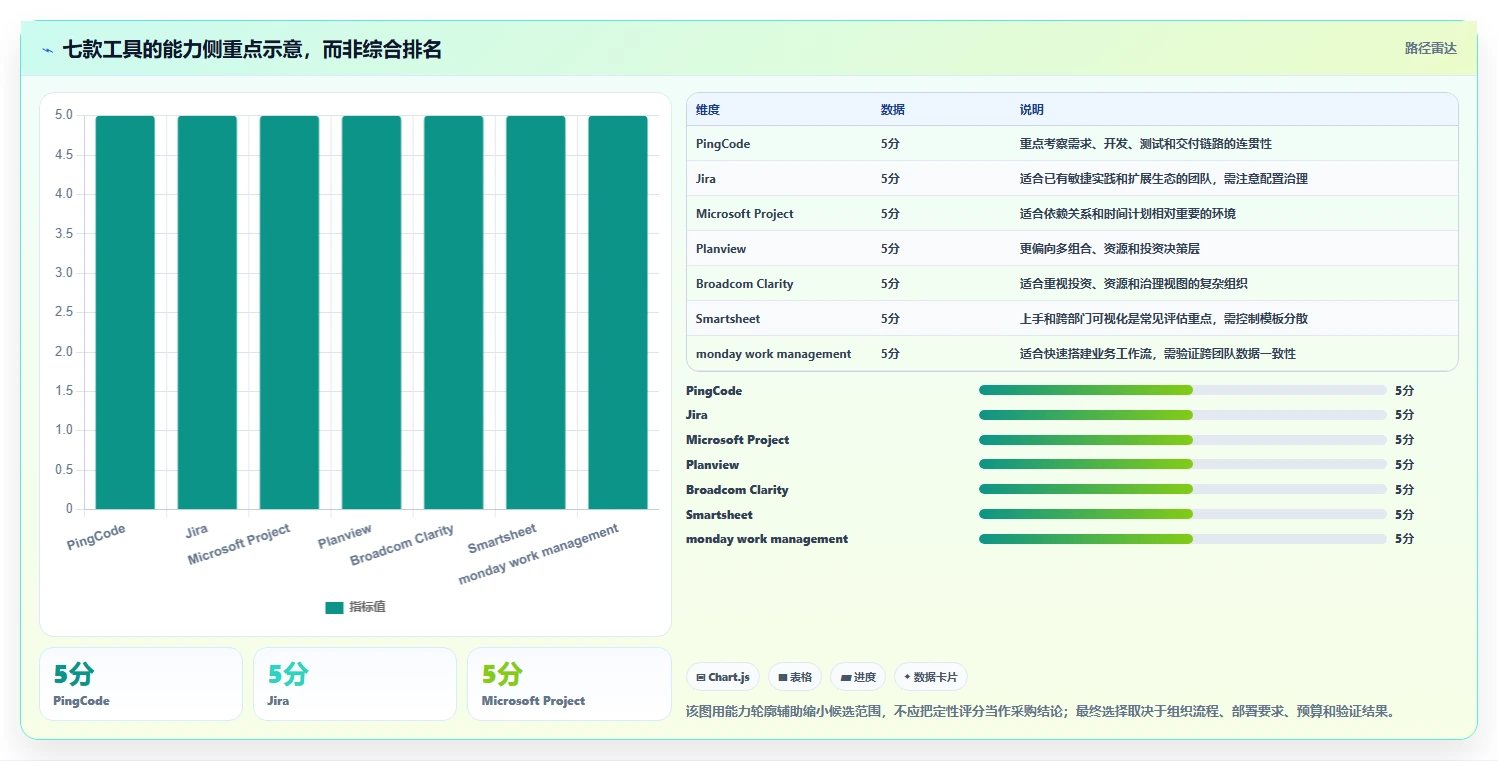1498x761 pixels.
Task: Click the PingCode progress bar
Action: coord(1182,390)
